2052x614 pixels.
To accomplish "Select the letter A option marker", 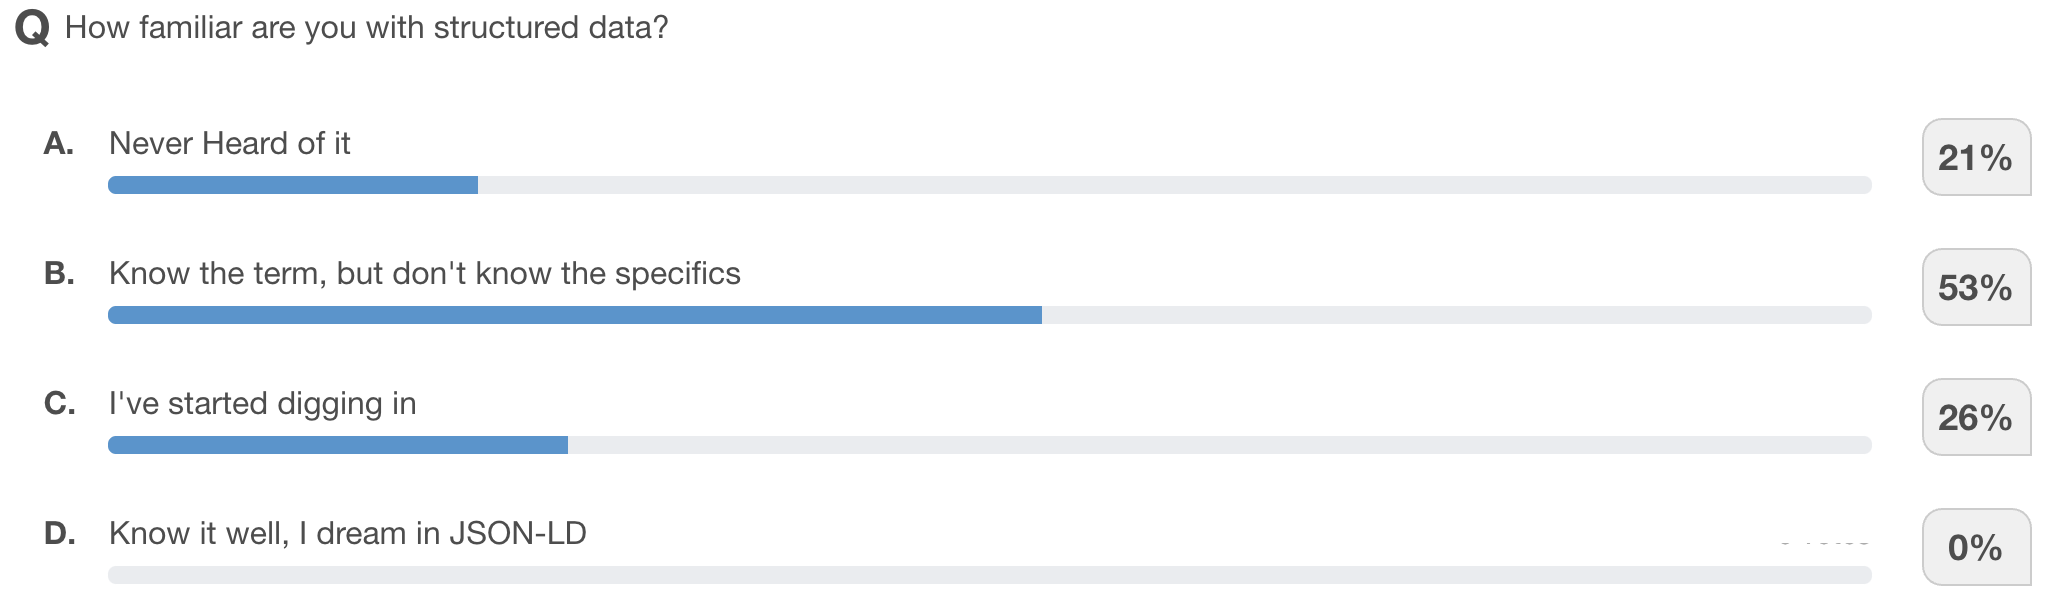I will [x=59, y=144].
